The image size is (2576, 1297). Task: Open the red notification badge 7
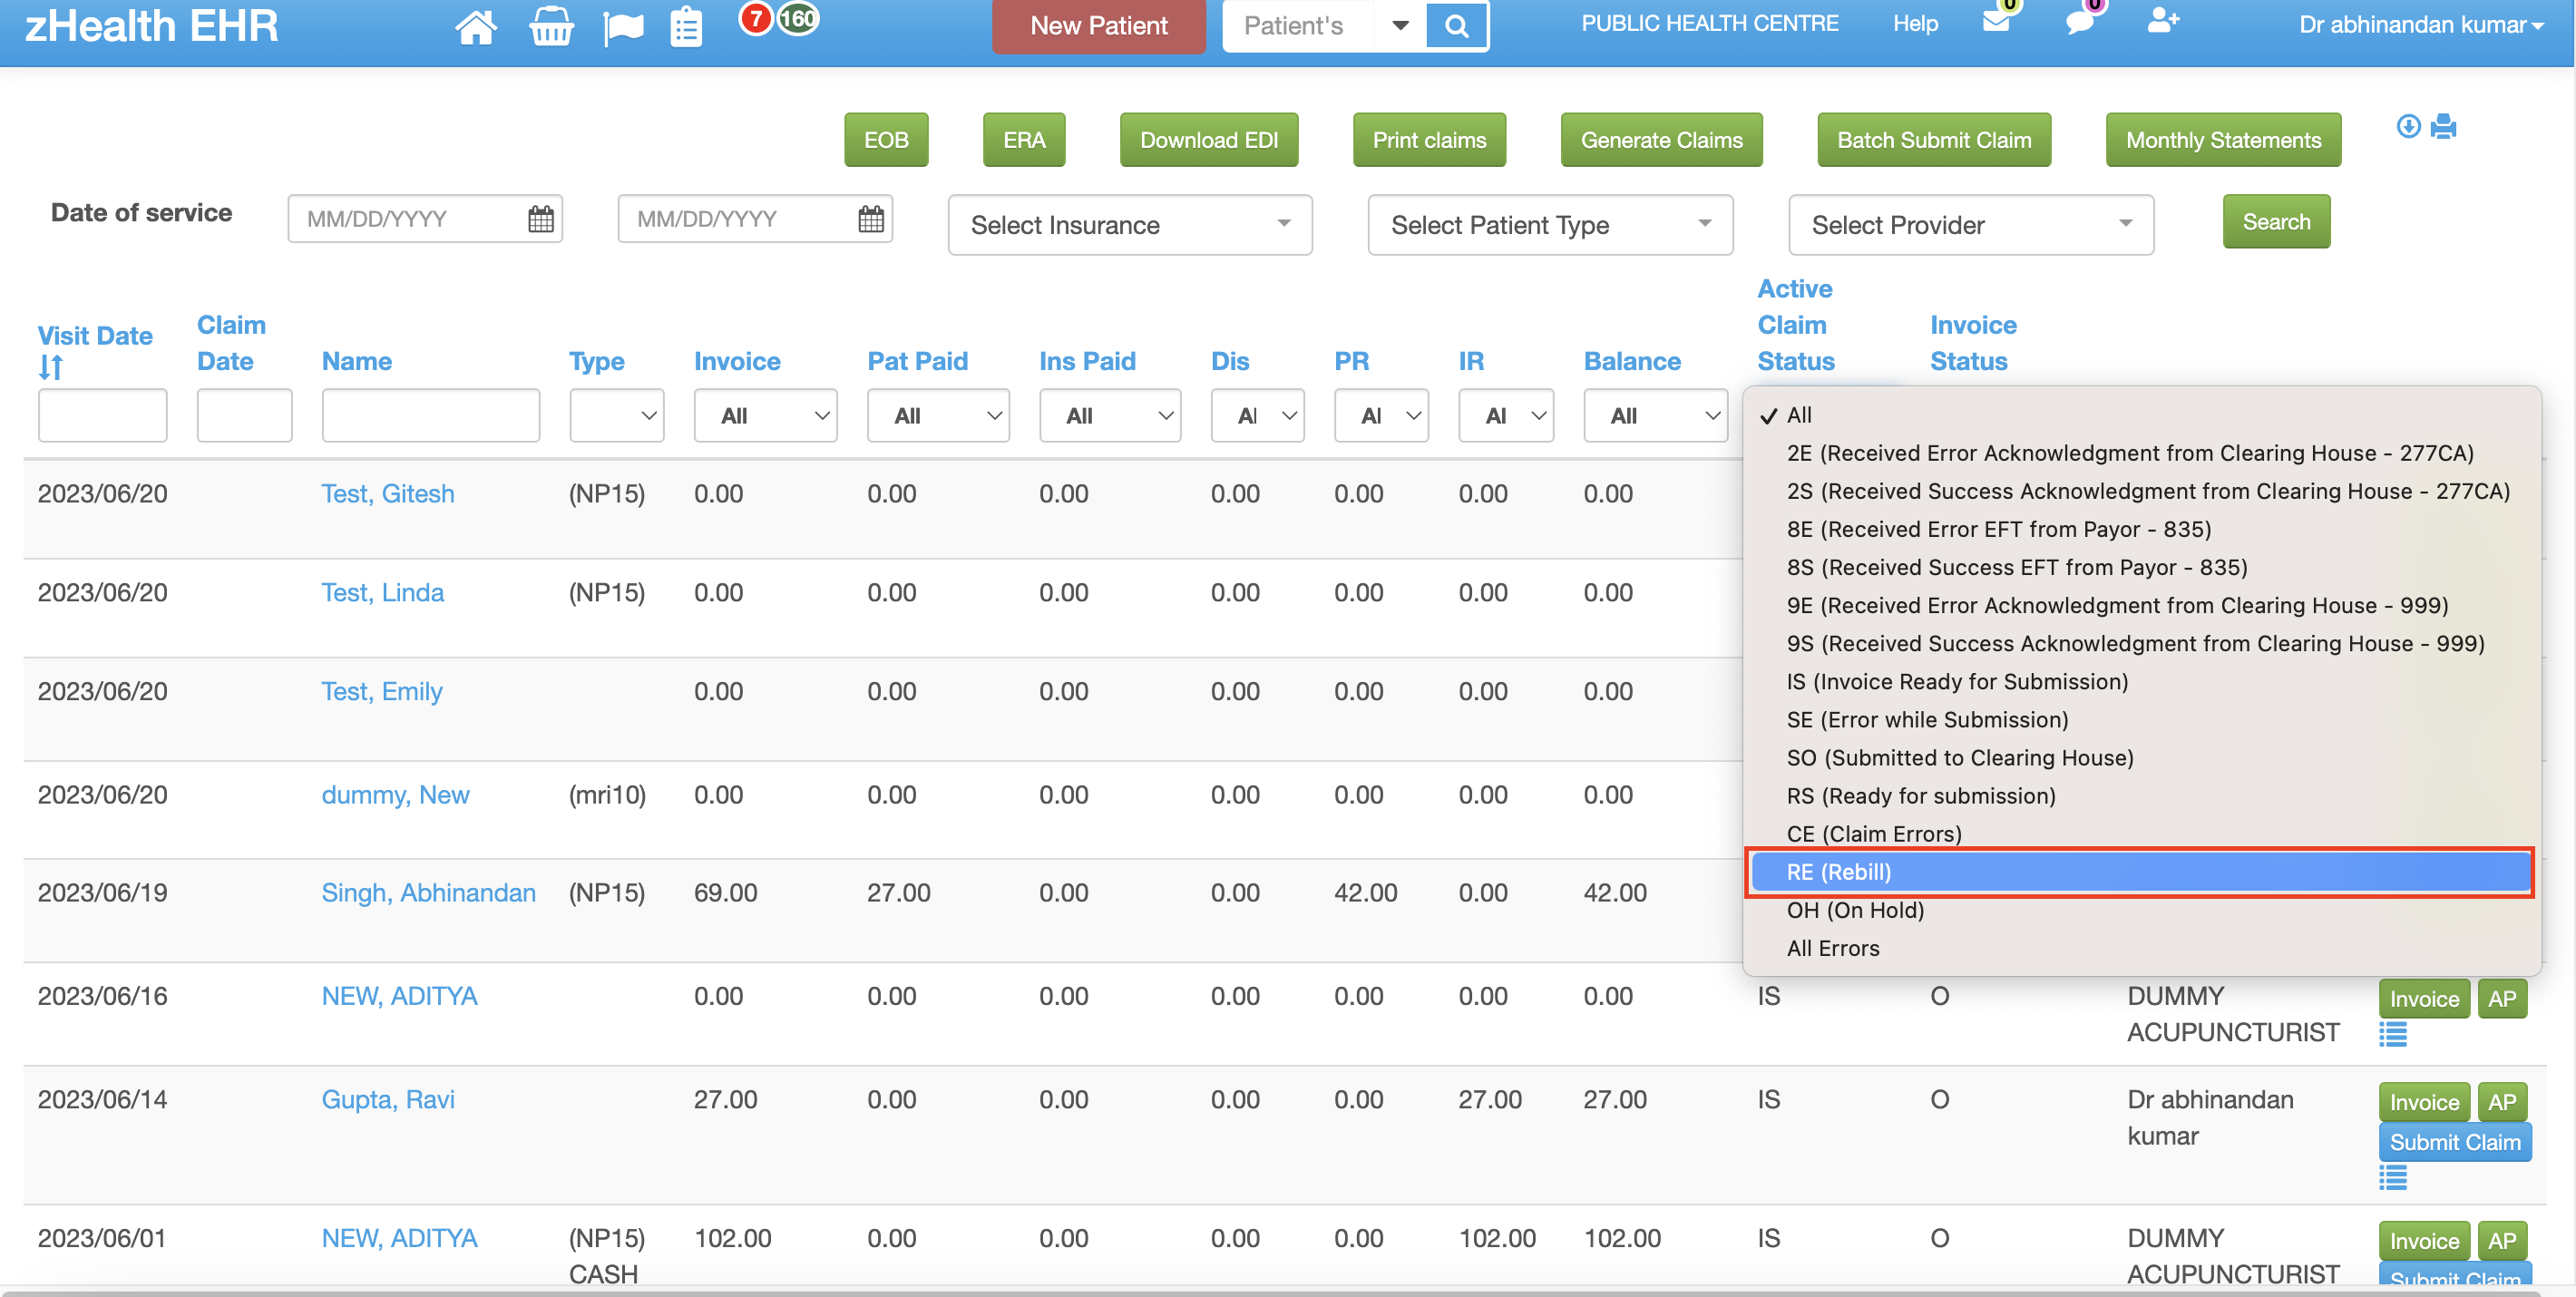(755, 18)
